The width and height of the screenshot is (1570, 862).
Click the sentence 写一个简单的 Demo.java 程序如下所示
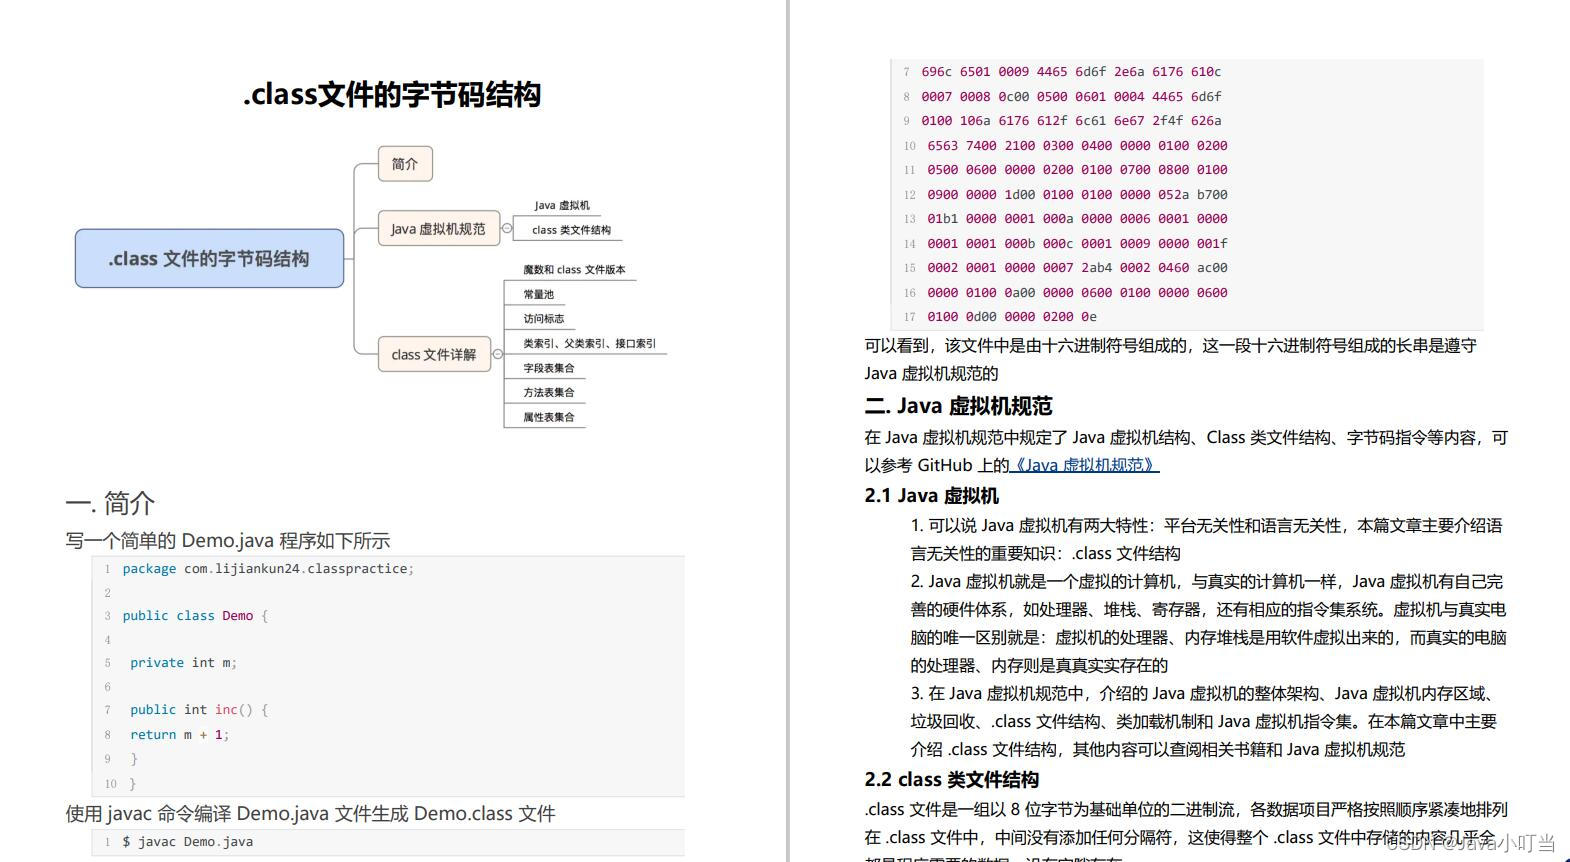(228, 541)
